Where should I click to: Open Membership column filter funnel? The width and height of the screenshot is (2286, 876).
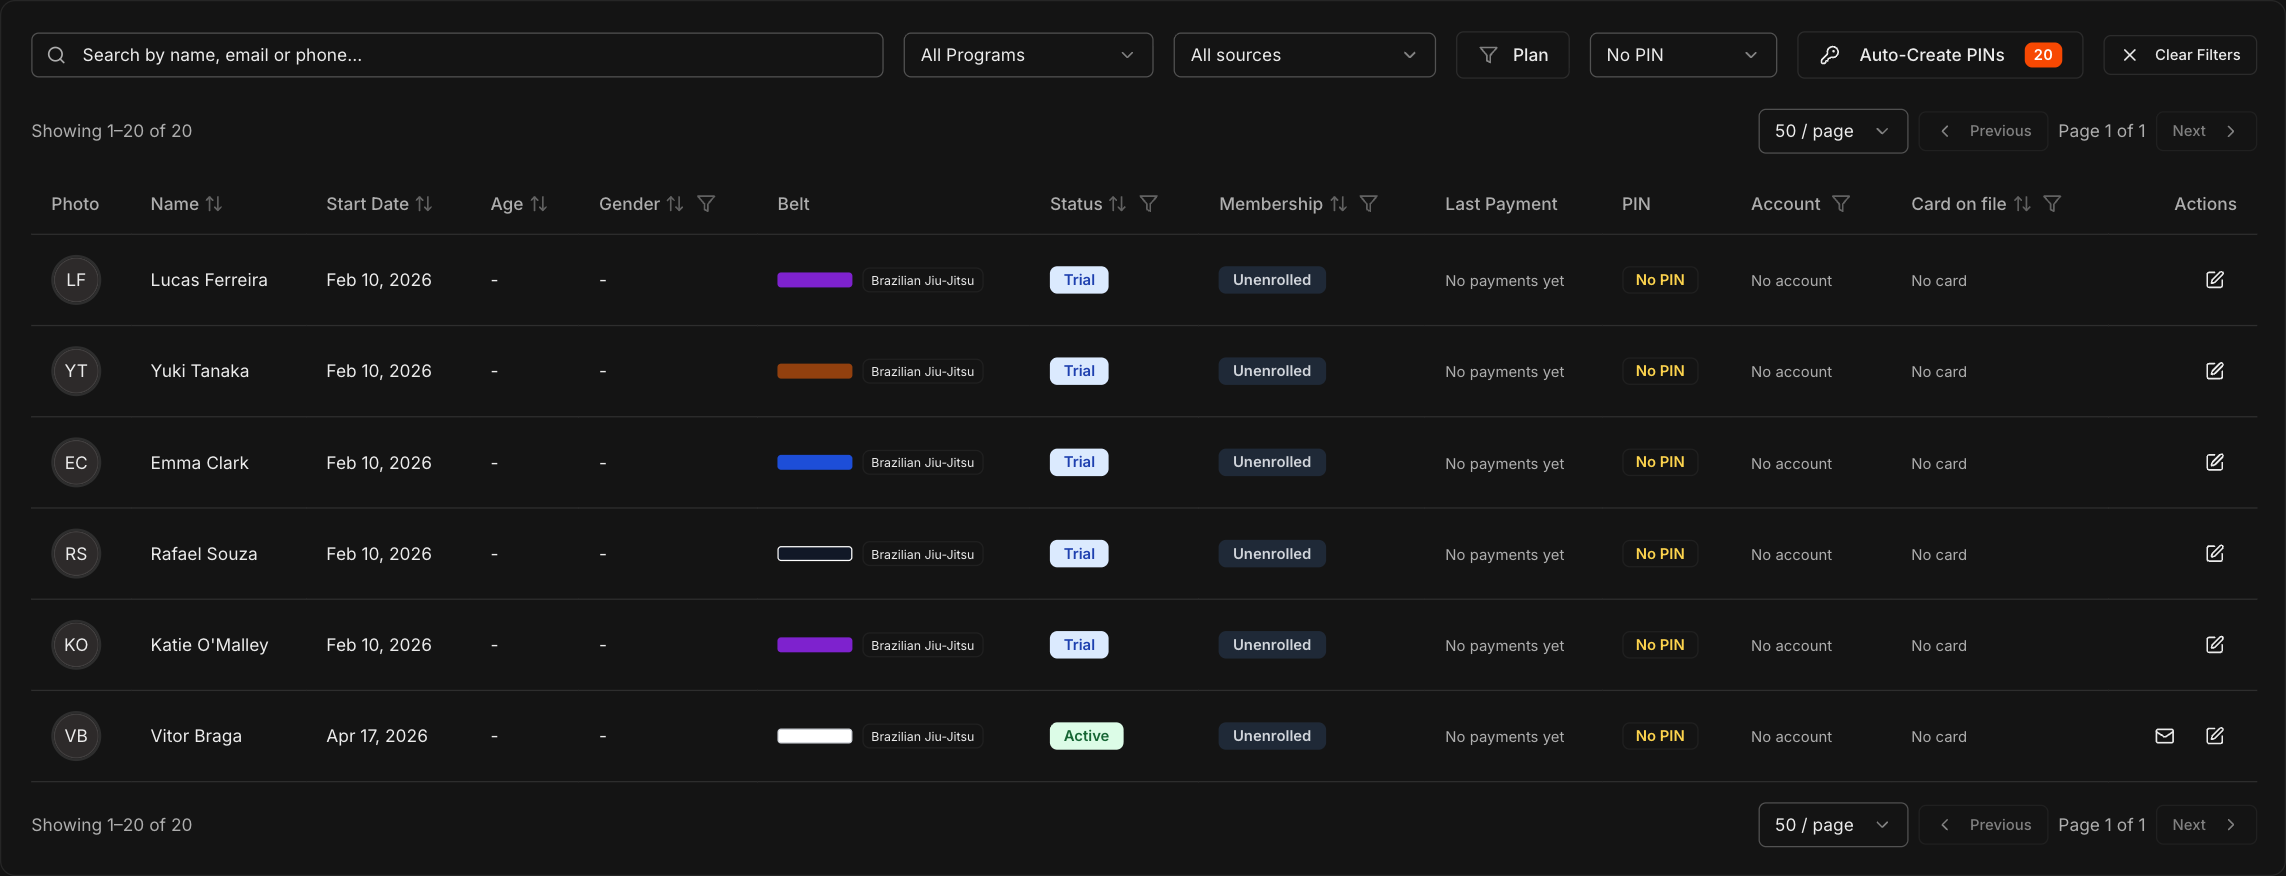tap(1369, 204)
